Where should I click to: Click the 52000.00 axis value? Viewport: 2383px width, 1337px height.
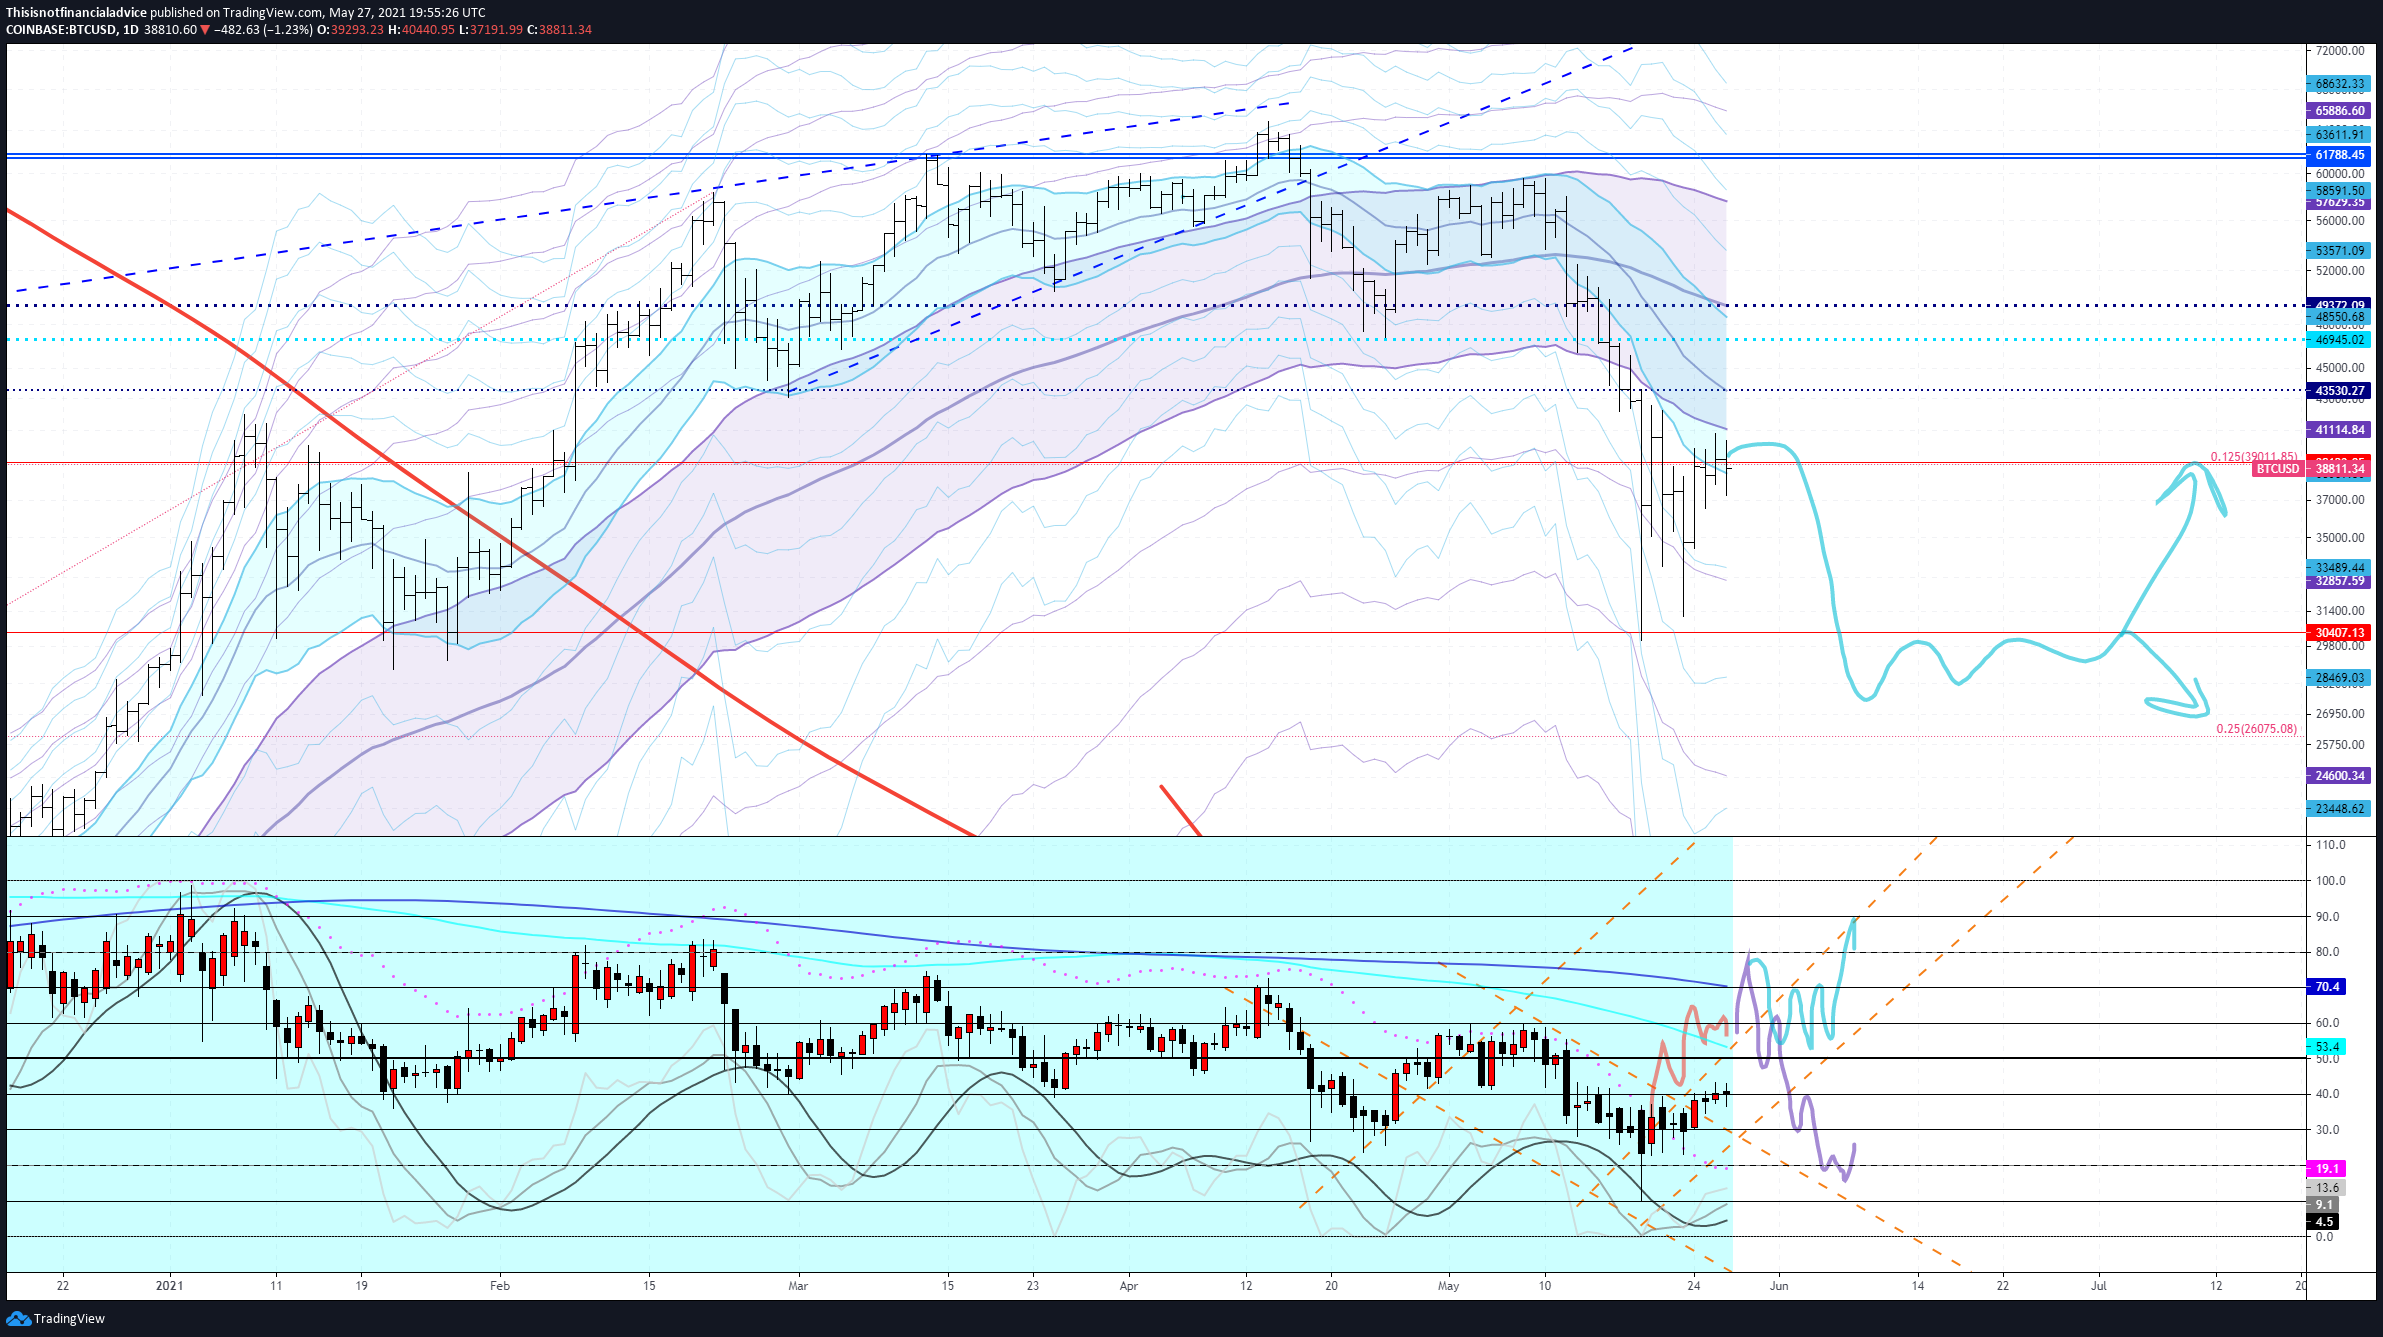coord(2340,271)
